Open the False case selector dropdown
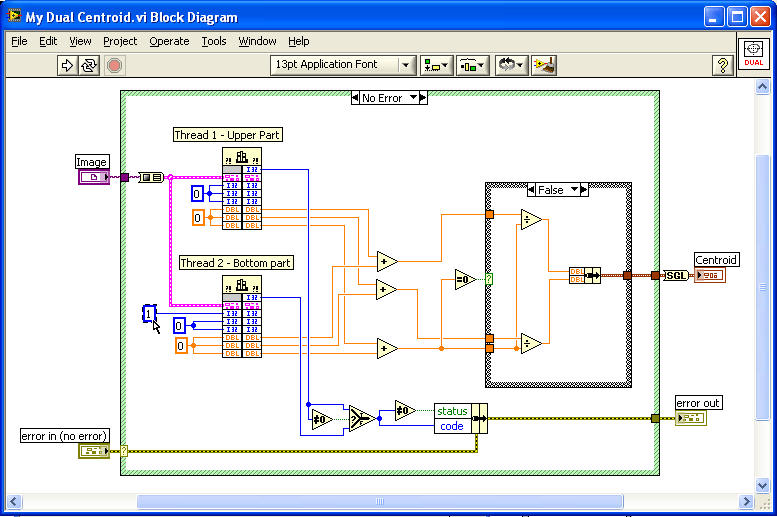The width and height of the screenshot is (777, 517). click(x=574, y=189)
